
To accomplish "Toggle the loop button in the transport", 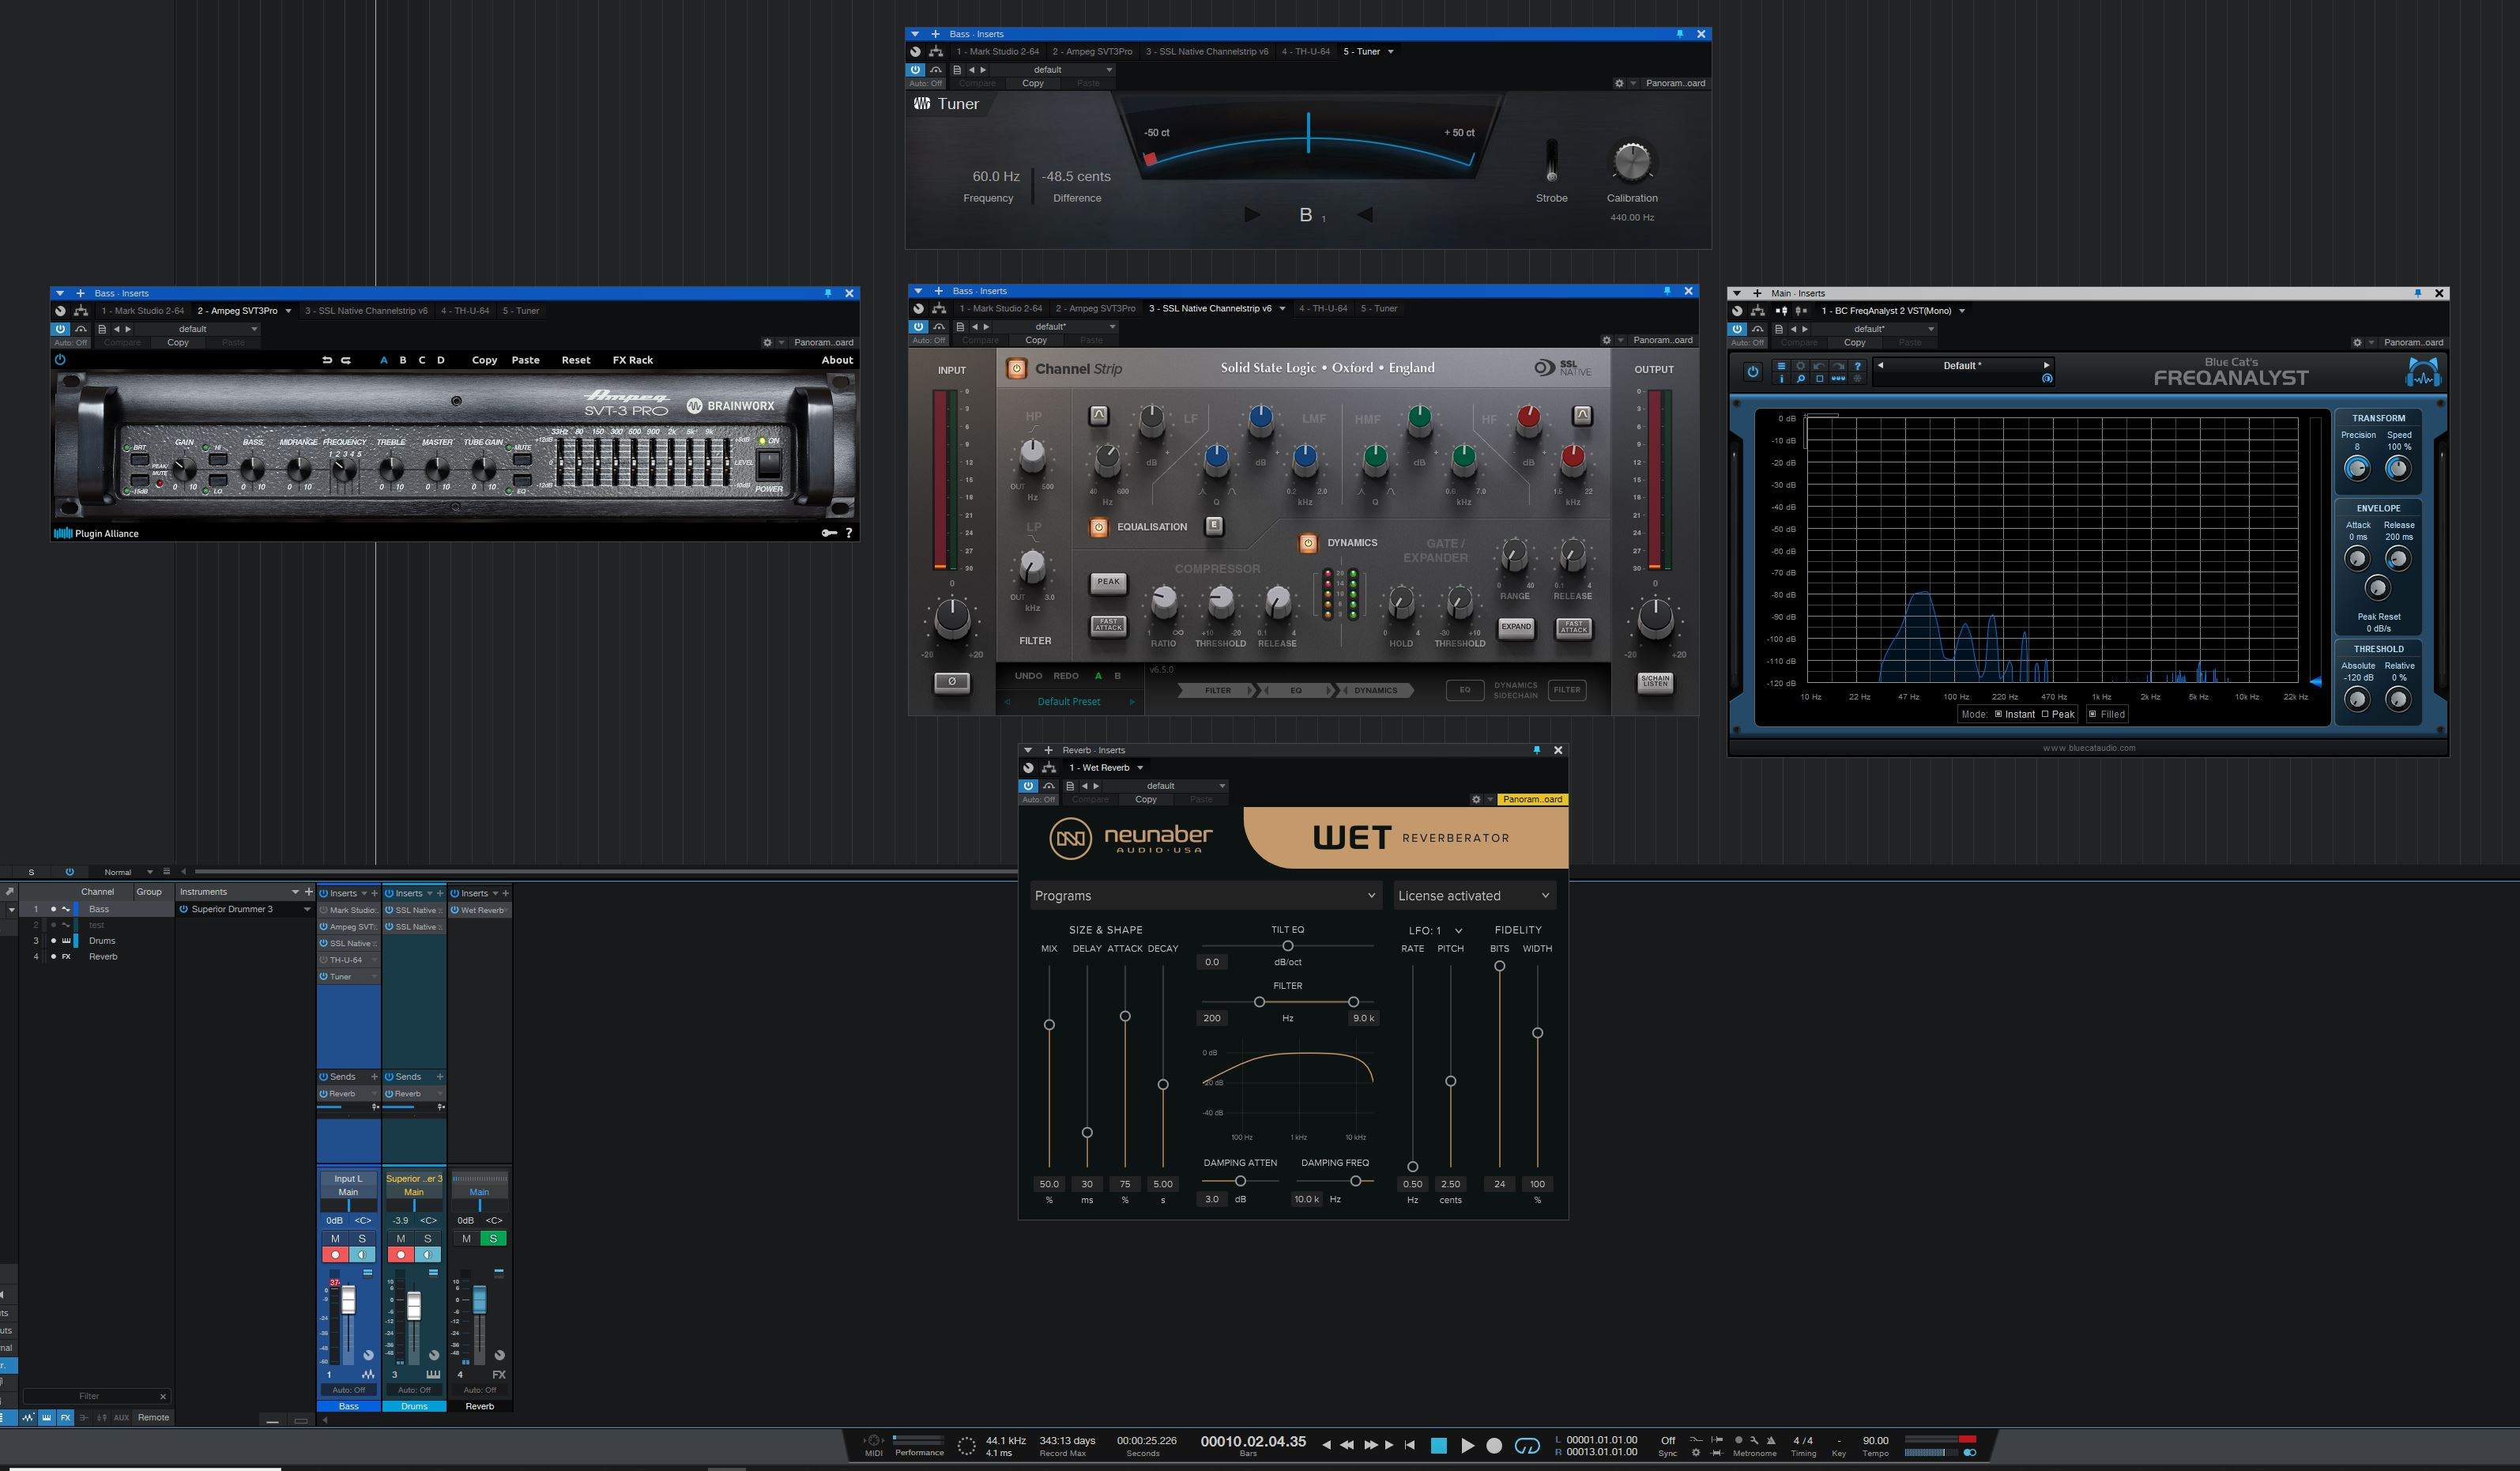I will [1527, 1445].
